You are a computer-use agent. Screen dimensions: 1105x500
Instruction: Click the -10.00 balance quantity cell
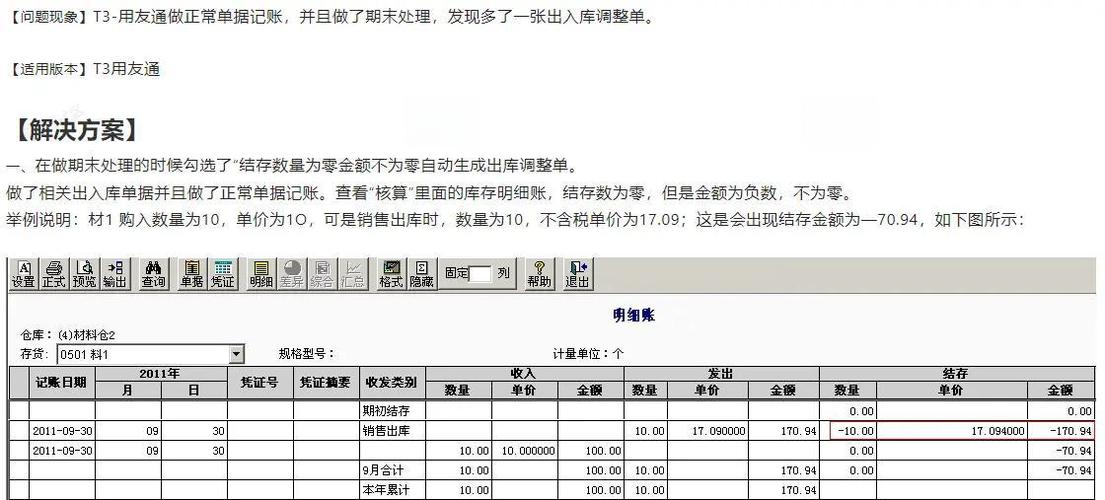[x=848, y=430]
